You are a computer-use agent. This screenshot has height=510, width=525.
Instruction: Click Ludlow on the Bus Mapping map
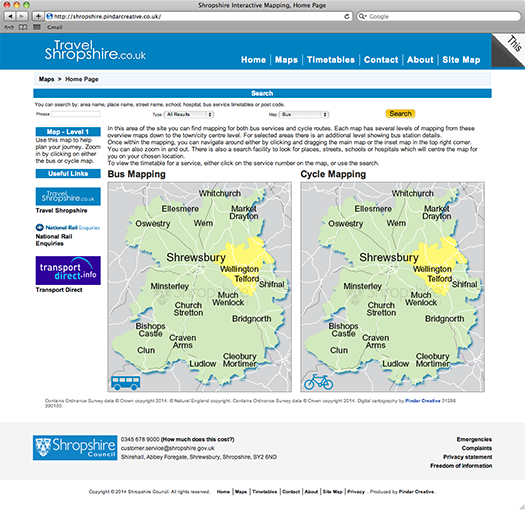click(203, 364)
